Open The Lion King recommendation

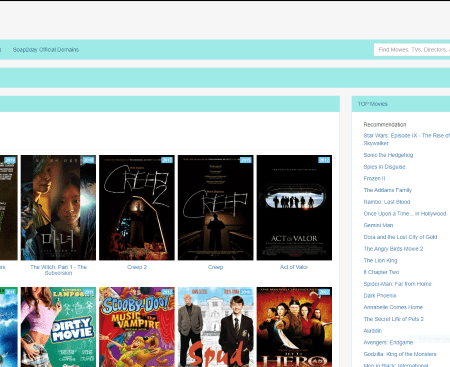point(380,260)
